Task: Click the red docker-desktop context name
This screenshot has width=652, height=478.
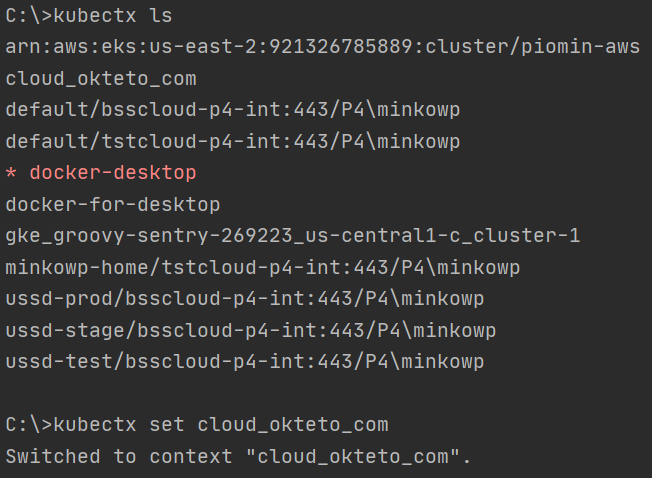Action: [x=113, y=173]
